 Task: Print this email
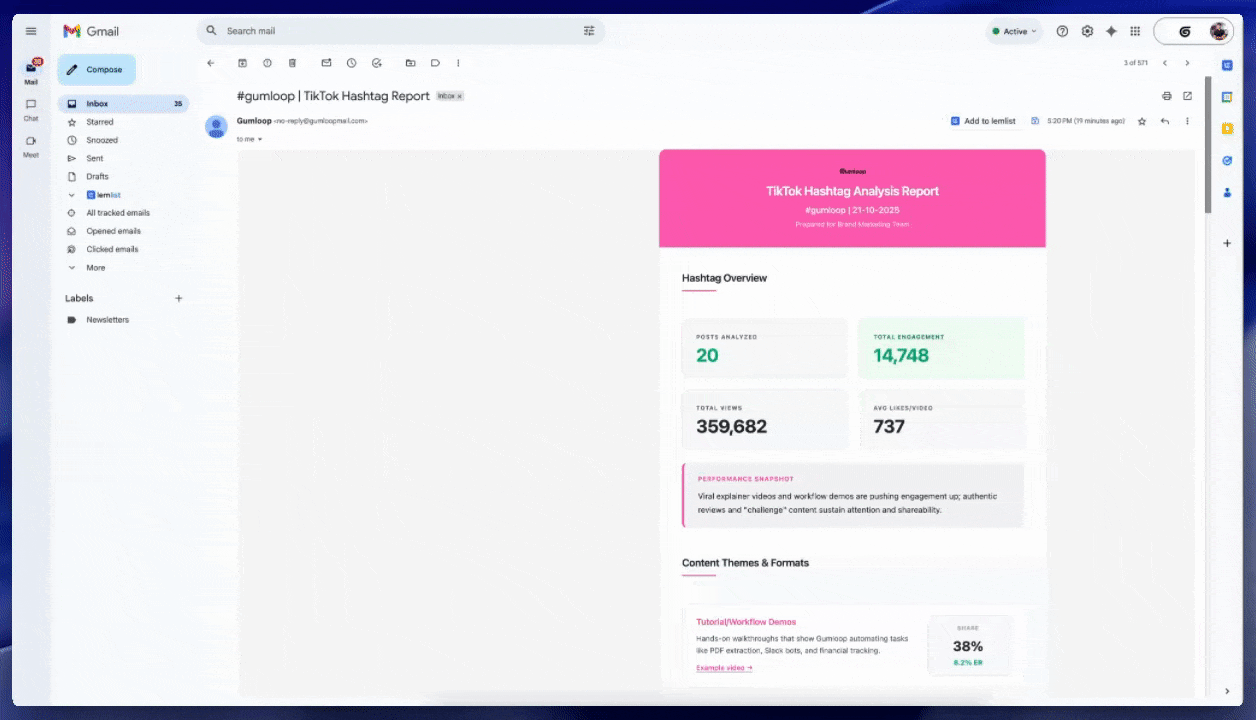[x=1166, y=96]
